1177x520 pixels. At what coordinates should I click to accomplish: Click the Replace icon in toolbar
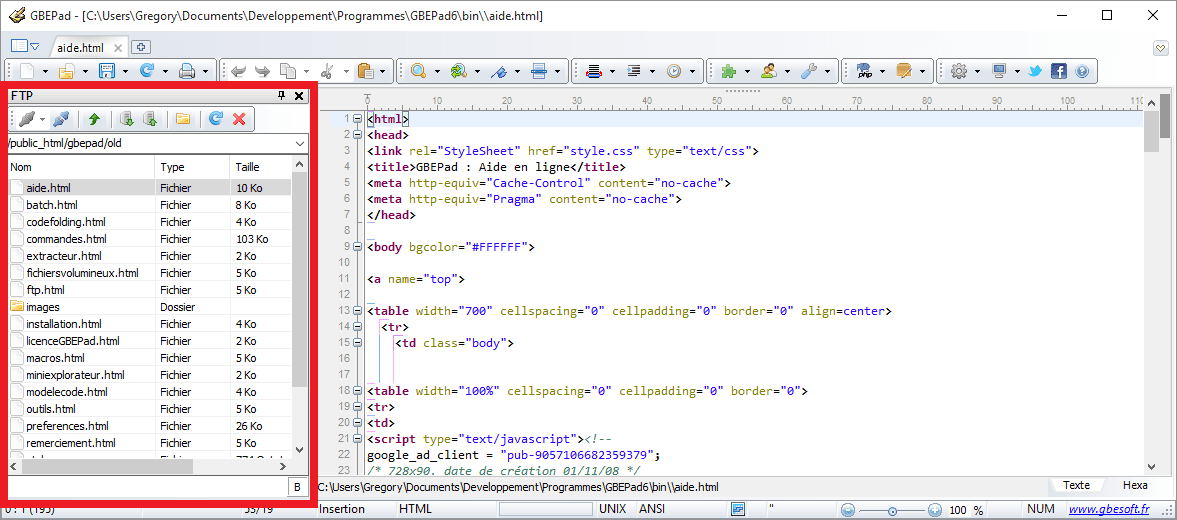pyautogui.click(x=459, y=71)
